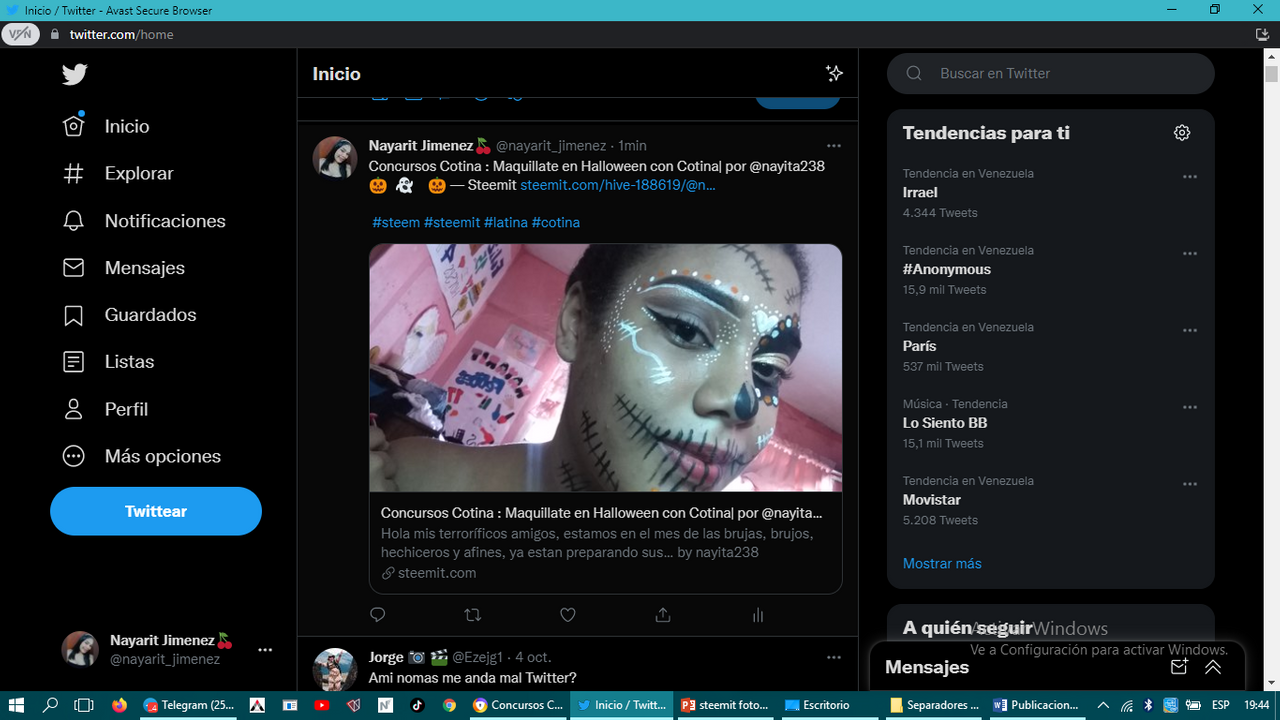1280x720 pixels.
Task: Open Task View on the taskbar
Action: pyautogui.click(x=84, y=705)
